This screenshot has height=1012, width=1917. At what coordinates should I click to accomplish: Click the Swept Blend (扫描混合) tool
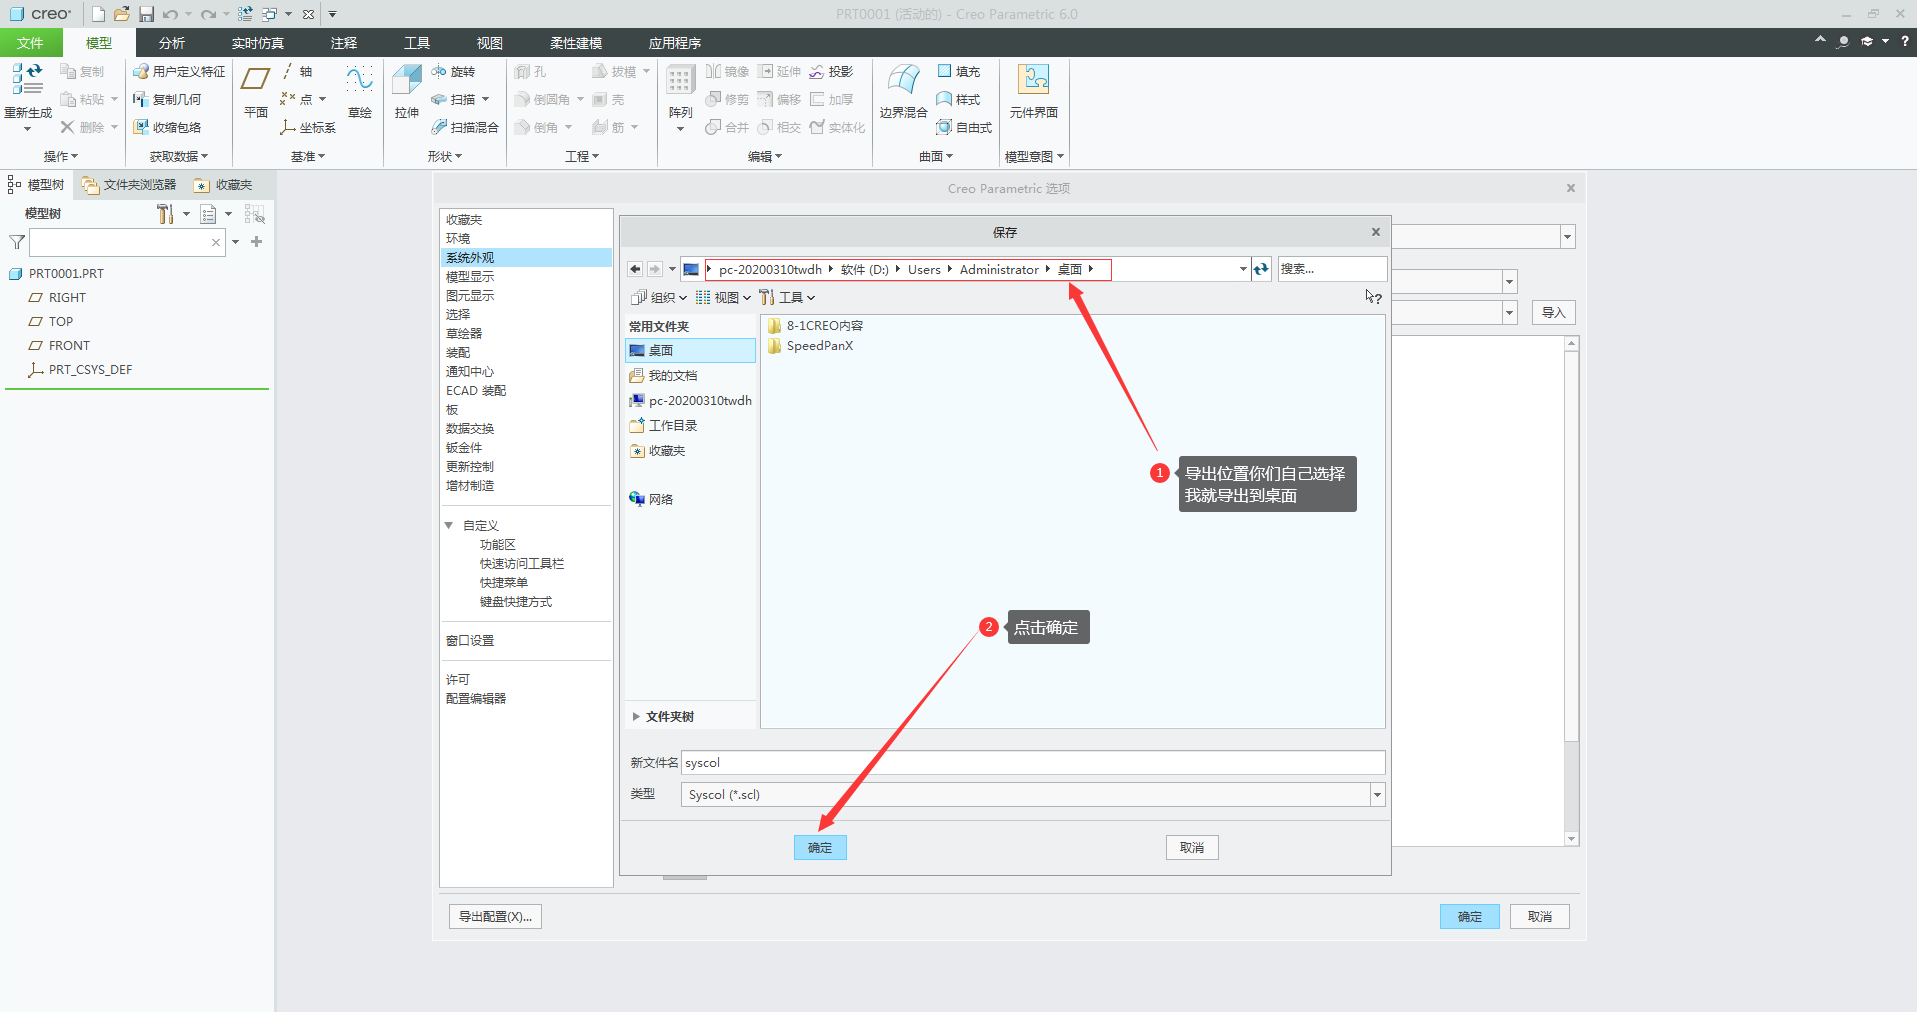(465, 127)
